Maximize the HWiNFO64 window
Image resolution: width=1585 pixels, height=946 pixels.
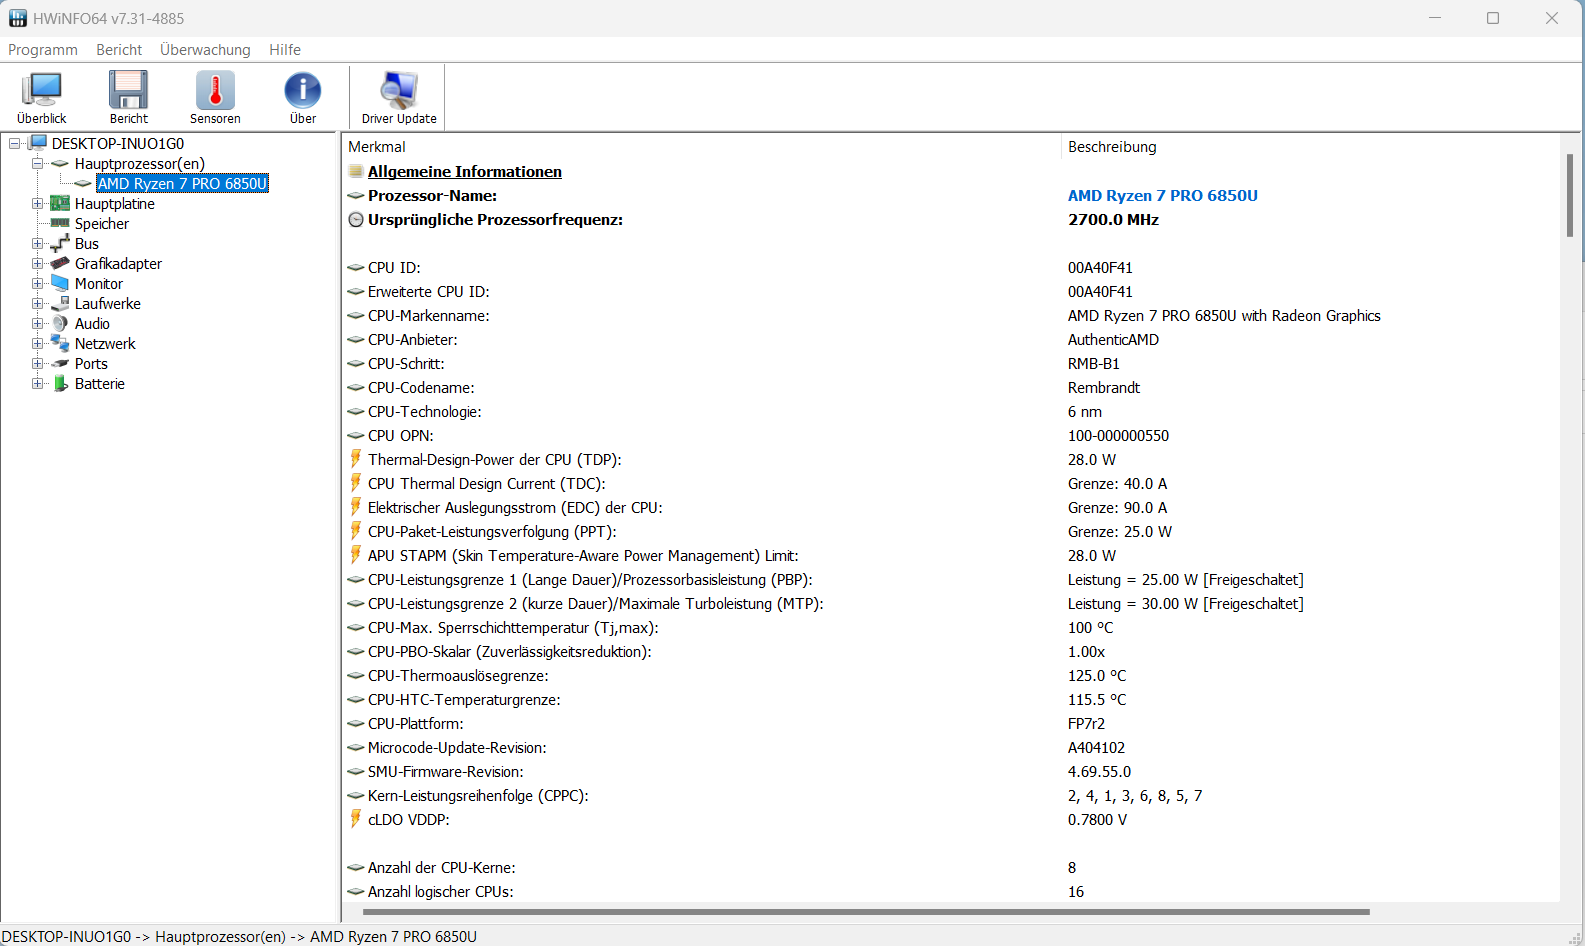point(1493,18)
